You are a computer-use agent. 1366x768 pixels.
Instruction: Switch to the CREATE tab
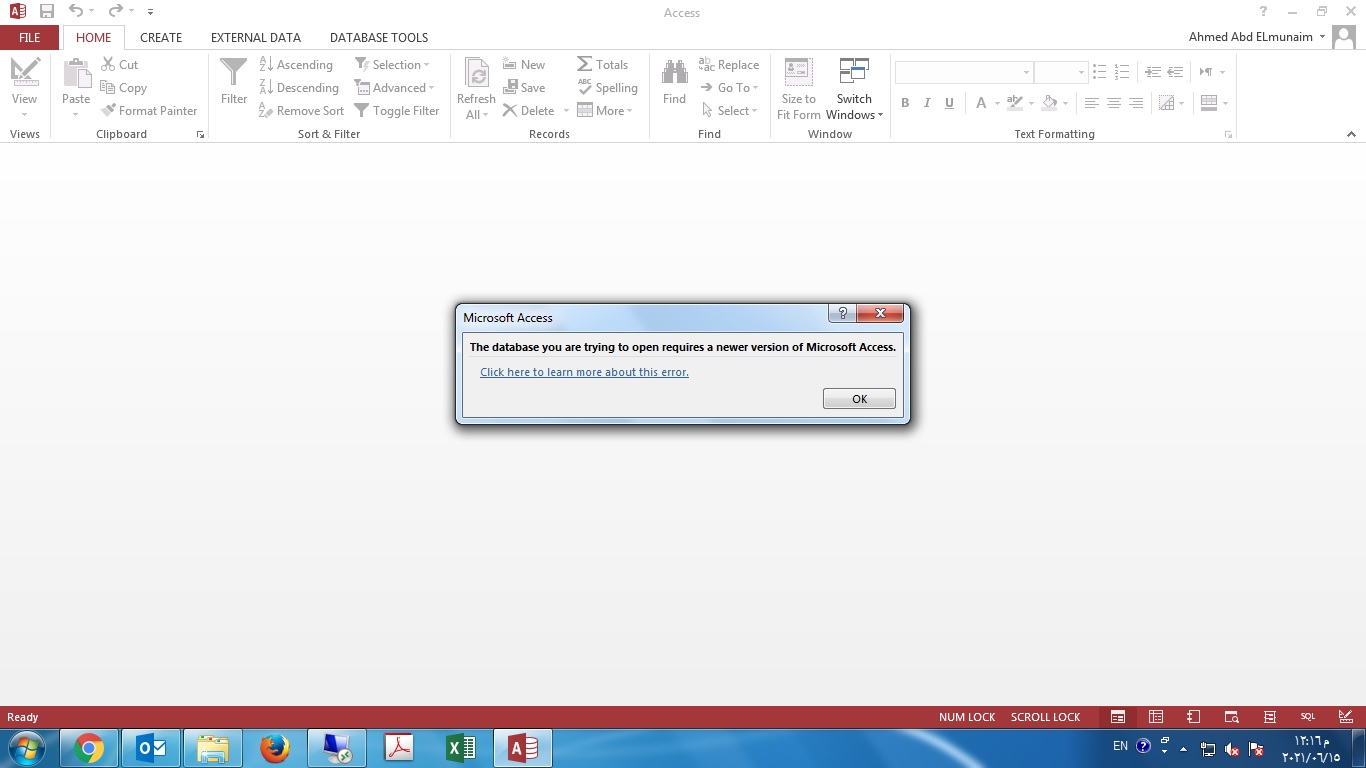[x=161, y=37]
